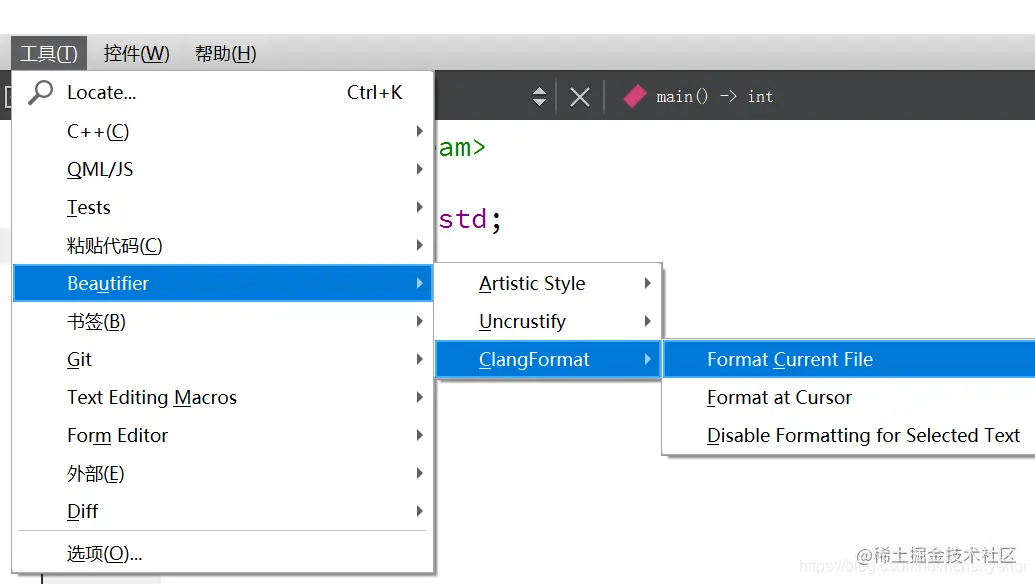Expand the arrow next to Uncrustify
This screenshot has height=584, width=1035.
click(648, 321)
